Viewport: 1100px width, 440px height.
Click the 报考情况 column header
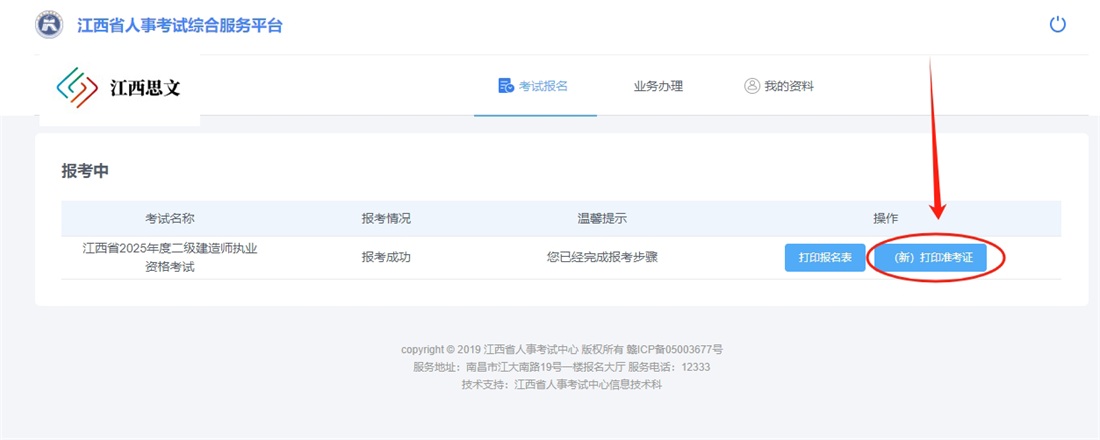tap(386, 218)
